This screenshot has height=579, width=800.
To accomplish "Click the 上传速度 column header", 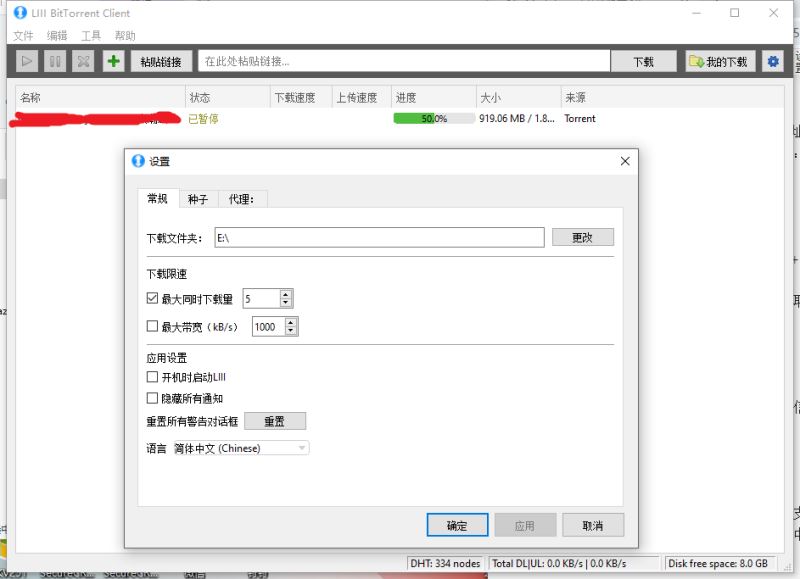I will click(x=362, y=97).
